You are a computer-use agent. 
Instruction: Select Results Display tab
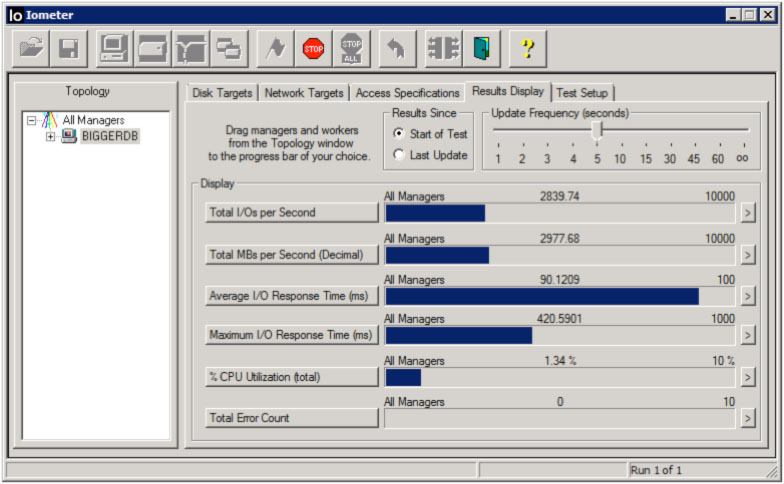coord(508,91)
